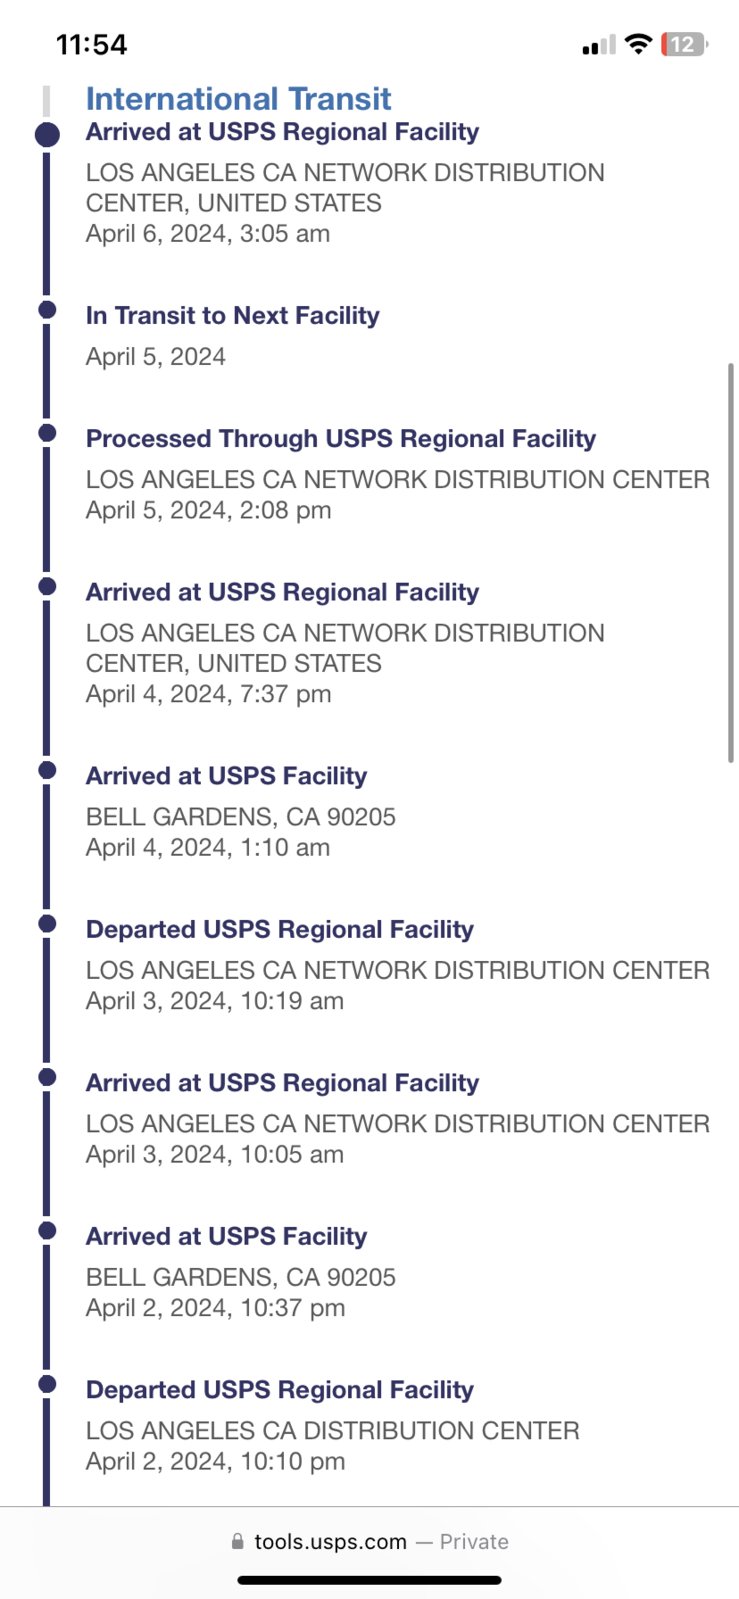
Task: Click dot for Bell Gardens April 2 arrival
Action: (x=47, y=1230)
